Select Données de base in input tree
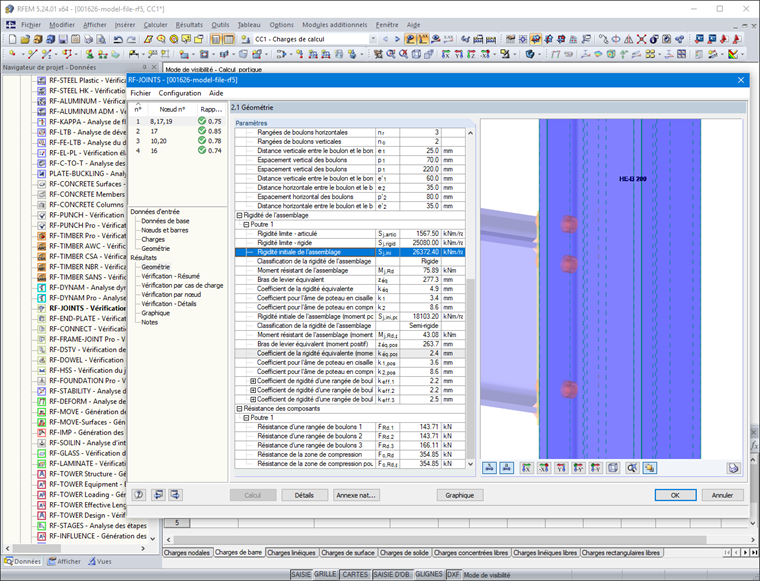Viewport: 760px width, 581px height. (165, 221)
